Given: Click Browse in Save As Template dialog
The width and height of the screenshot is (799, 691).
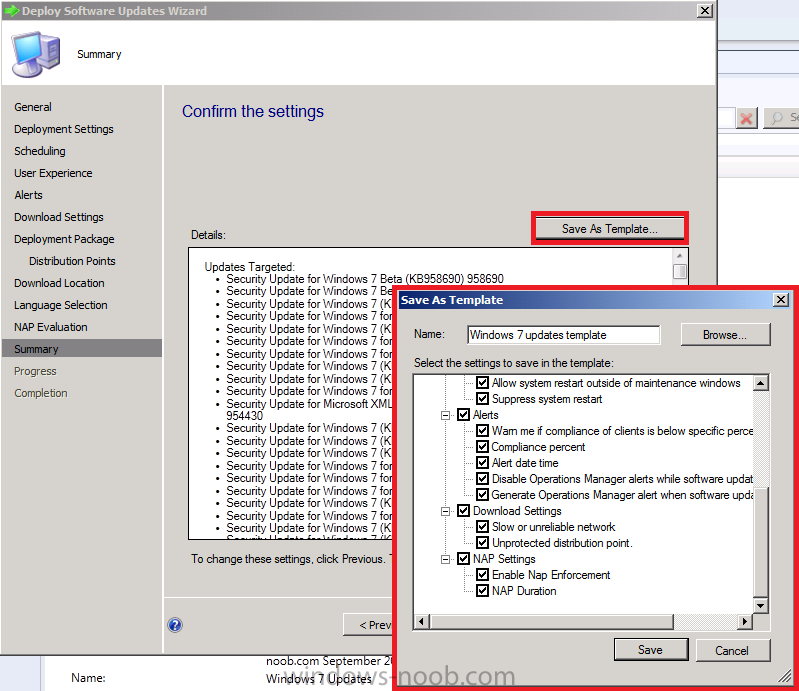Looking at the screenshot, I should pos(725,335).
